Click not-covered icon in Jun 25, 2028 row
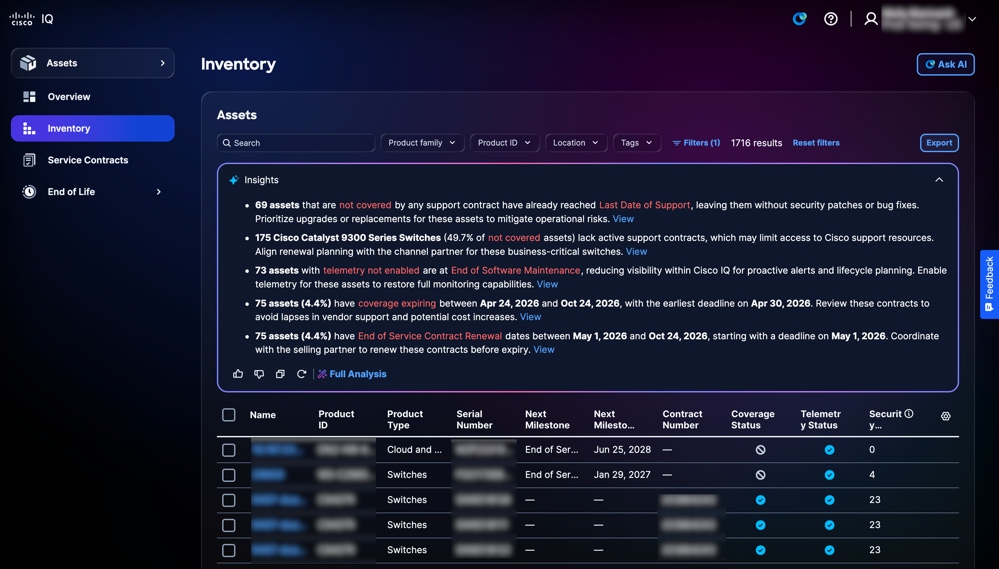 [760, 450]
